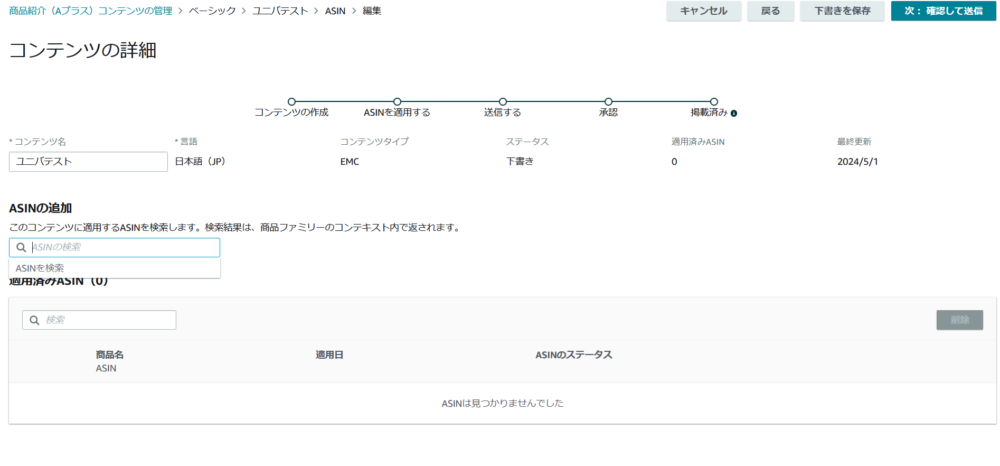Select the ASINを適用する step circle
1000x466 pixels.
[x=397, y=101]
